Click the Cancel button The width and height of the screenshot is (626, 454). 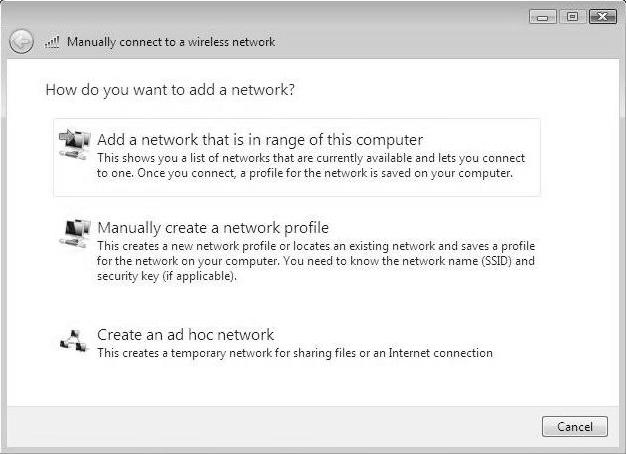575,426
